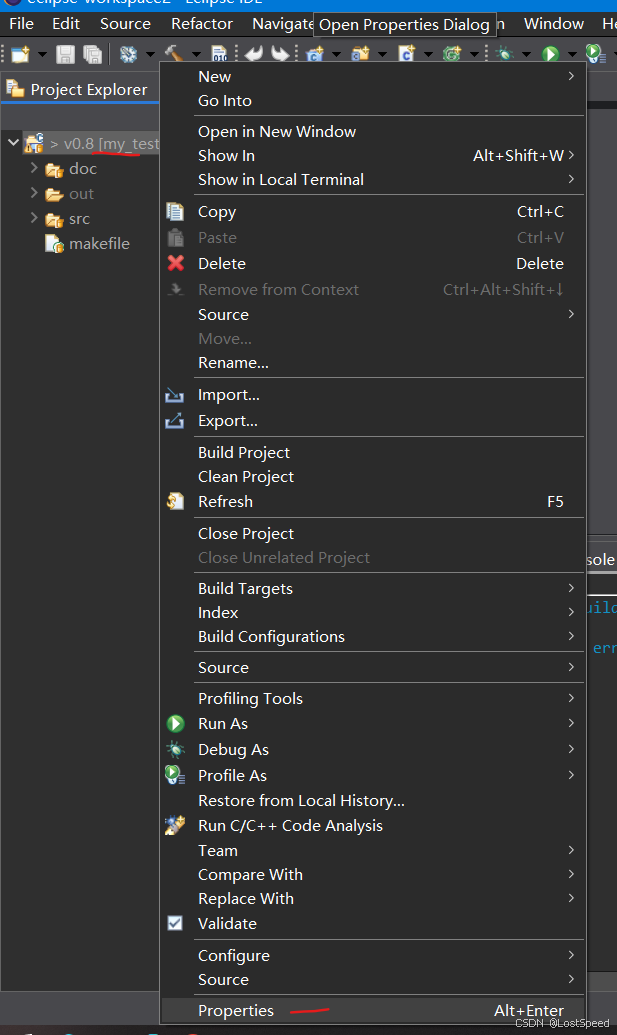Open the Run dropdown arrow

pos(572,54)
